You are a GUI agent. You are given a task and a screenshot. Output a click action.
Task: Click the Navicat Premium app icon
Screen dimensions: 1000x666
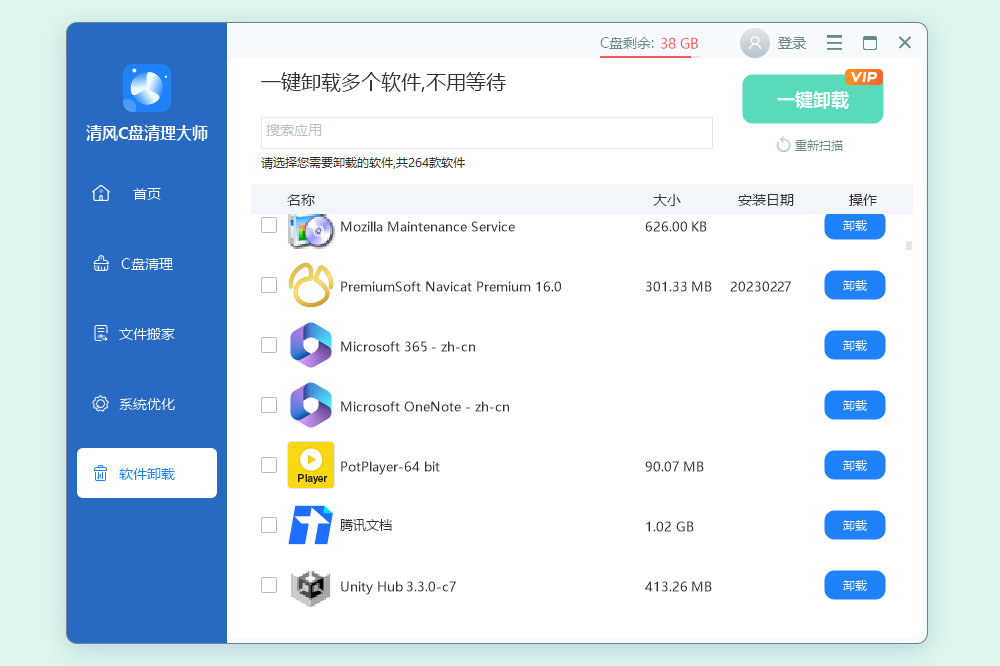pyautogui.click(x=311, y=286)
